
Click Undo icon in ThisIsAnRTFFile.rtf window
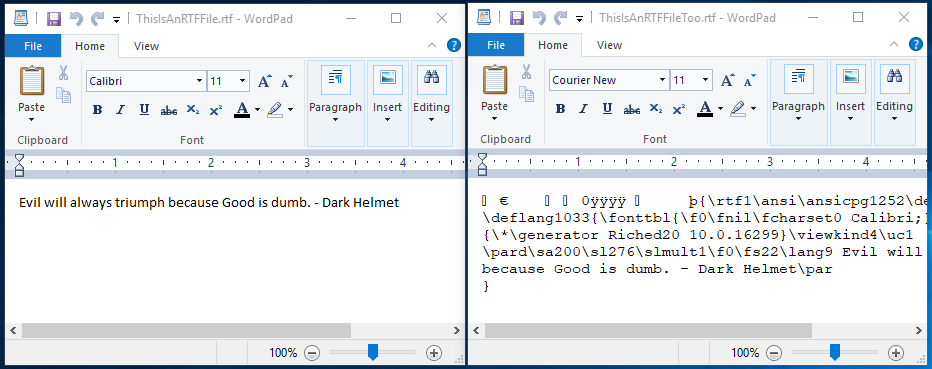(x=76, y=18)
